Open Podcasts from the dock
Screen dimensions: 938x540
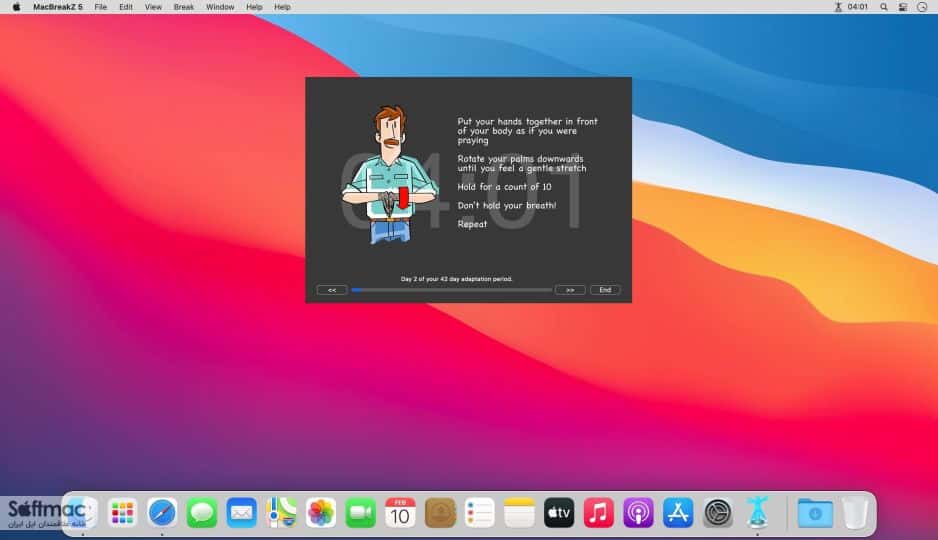pyautogui.click(x=638, y=513)
